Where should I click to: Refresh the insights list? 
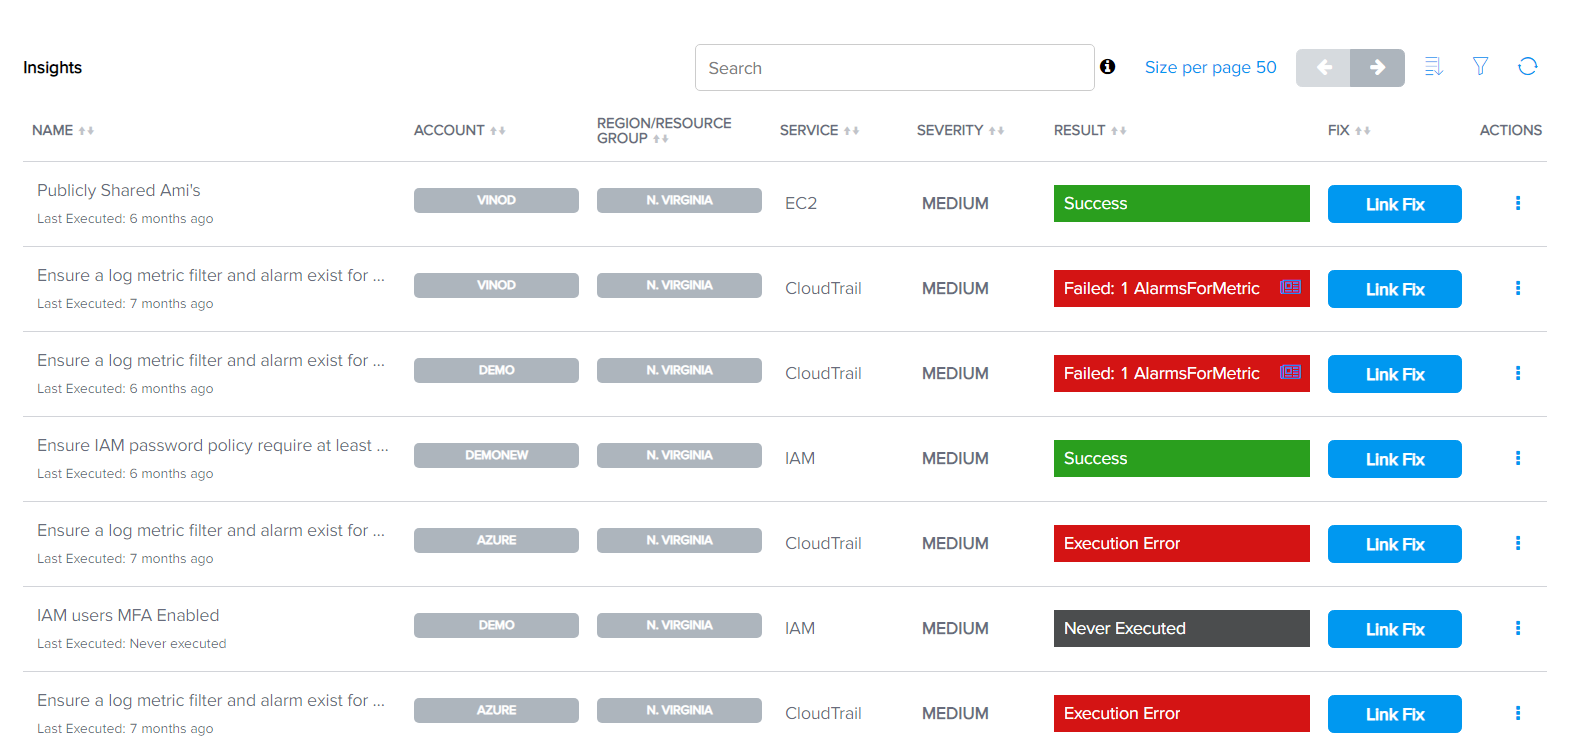(1527, 66)
